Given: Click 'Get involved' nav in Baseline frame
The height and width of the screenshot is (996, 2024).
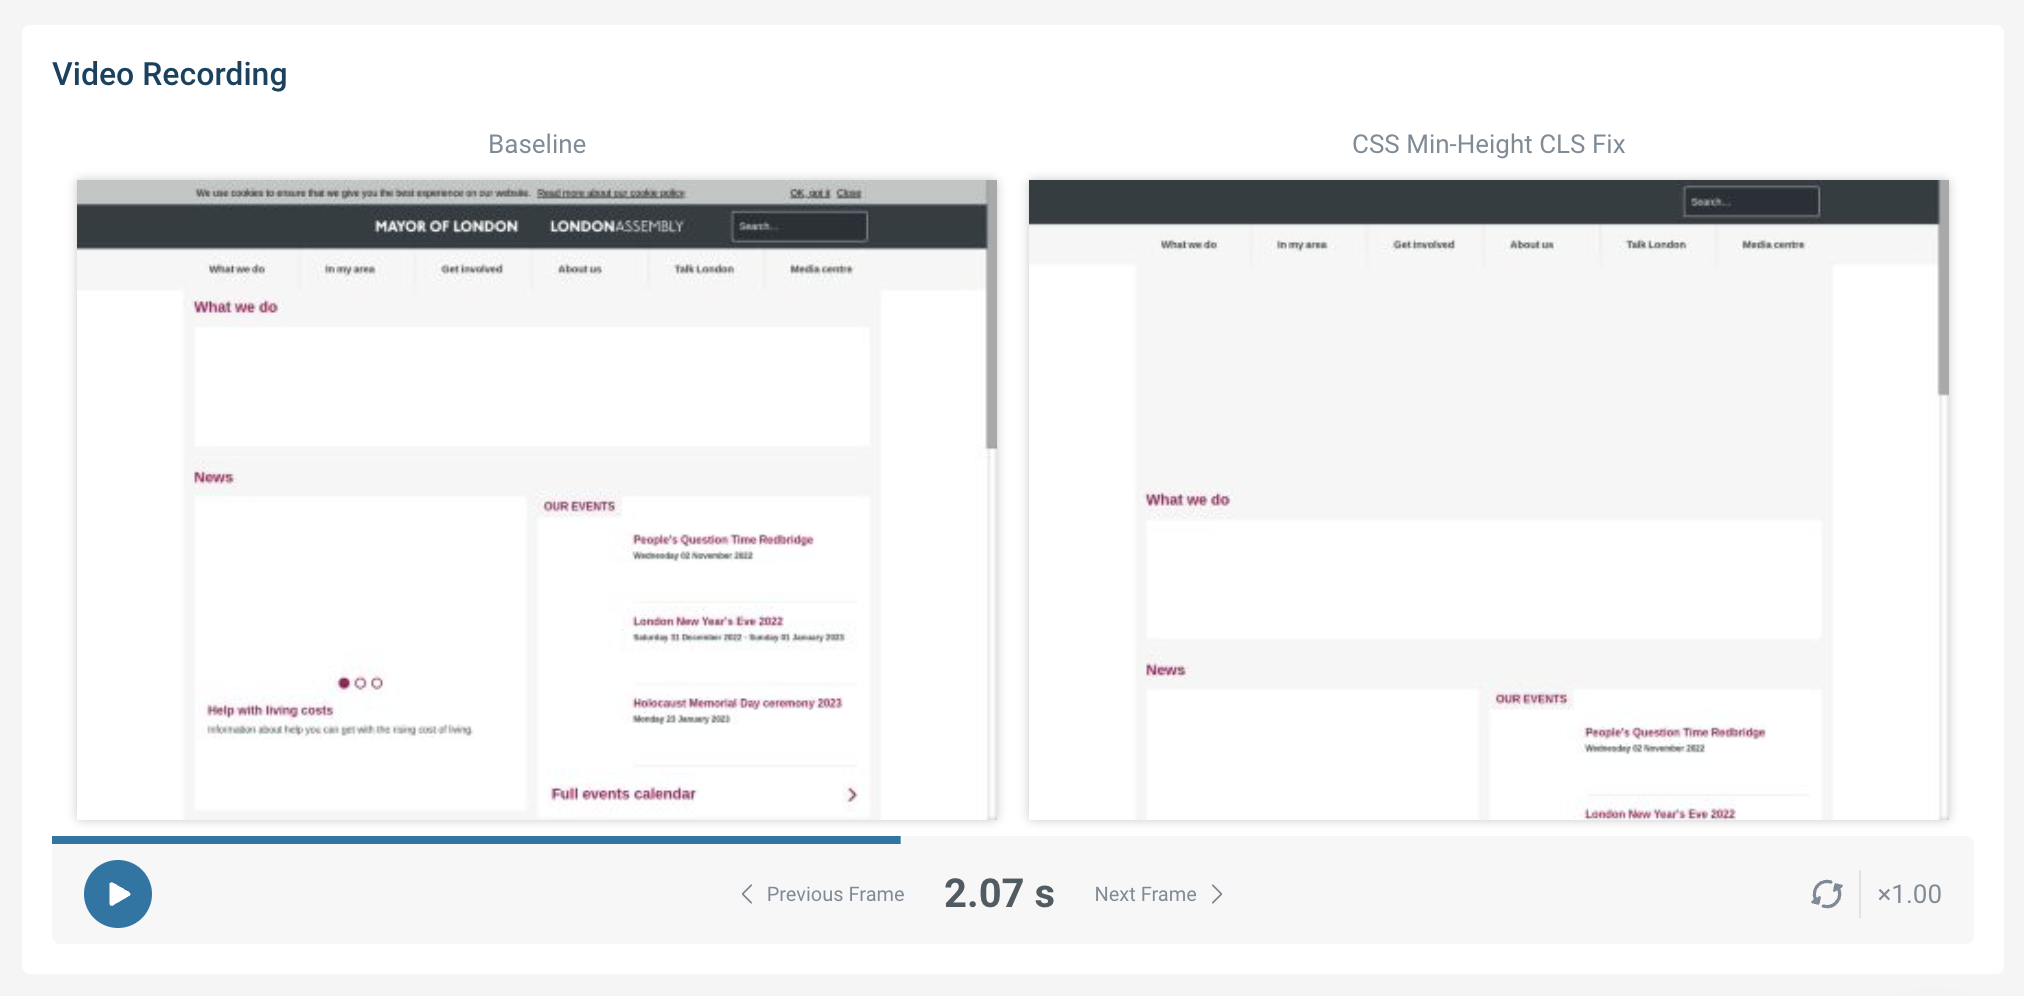Looking at the screenshot, I should coord(472,269).
